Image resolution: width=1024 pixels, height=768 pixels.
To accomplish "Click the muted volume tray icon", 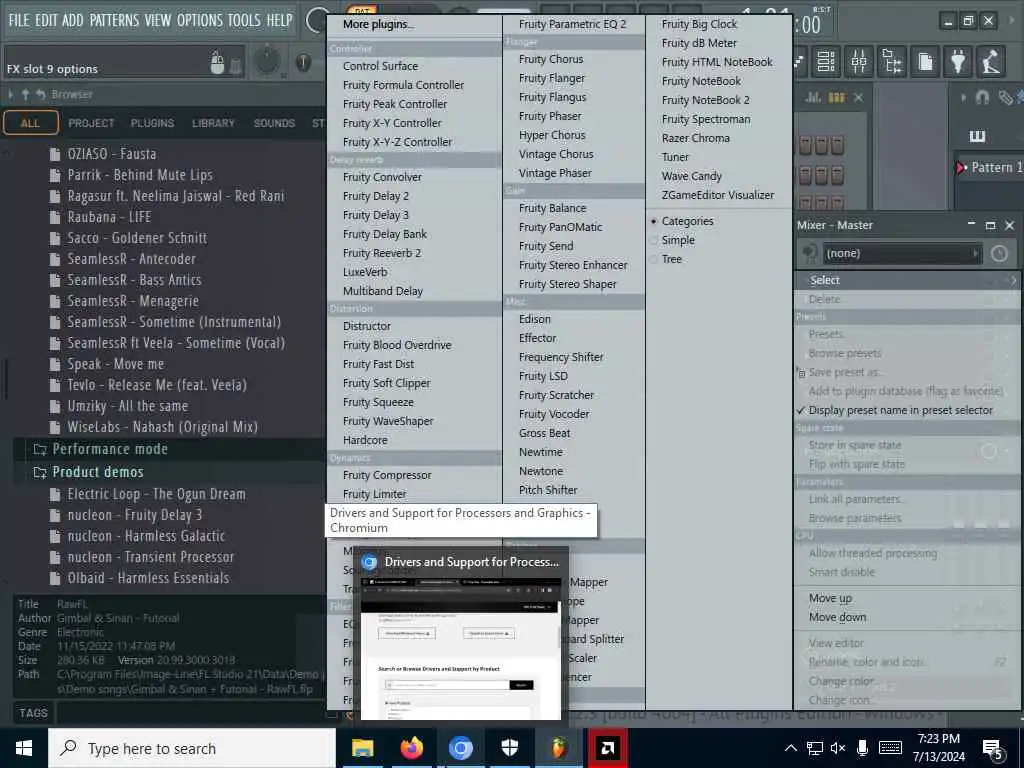I will (x=838, y=748).
